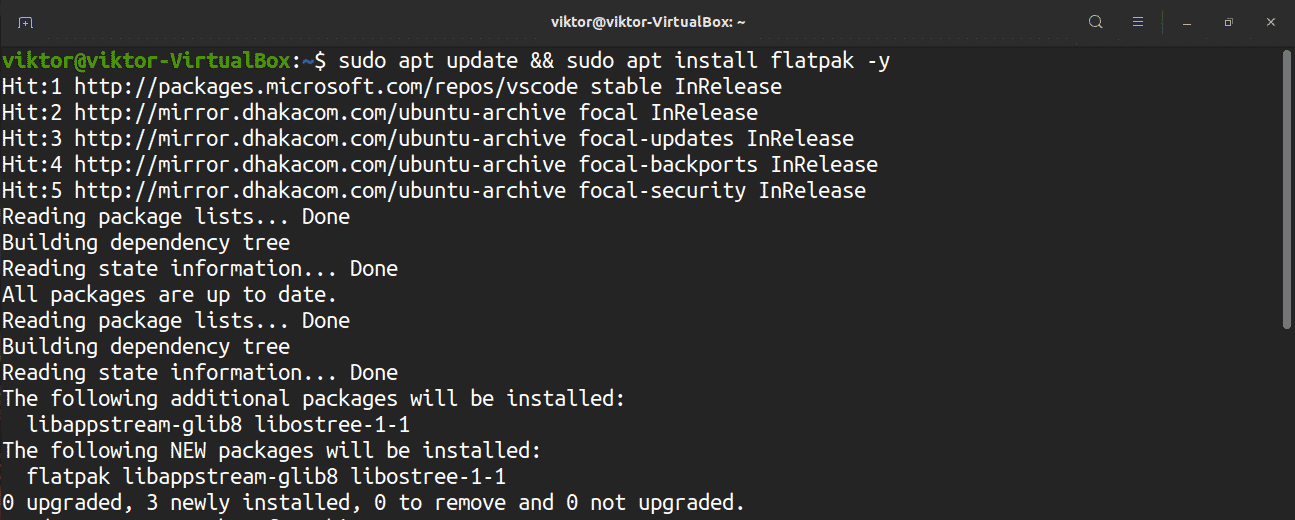Click the word flatpak in the typed command
Image resolution: width=1295 pixels, height=520 pixels.
point(812,61)
